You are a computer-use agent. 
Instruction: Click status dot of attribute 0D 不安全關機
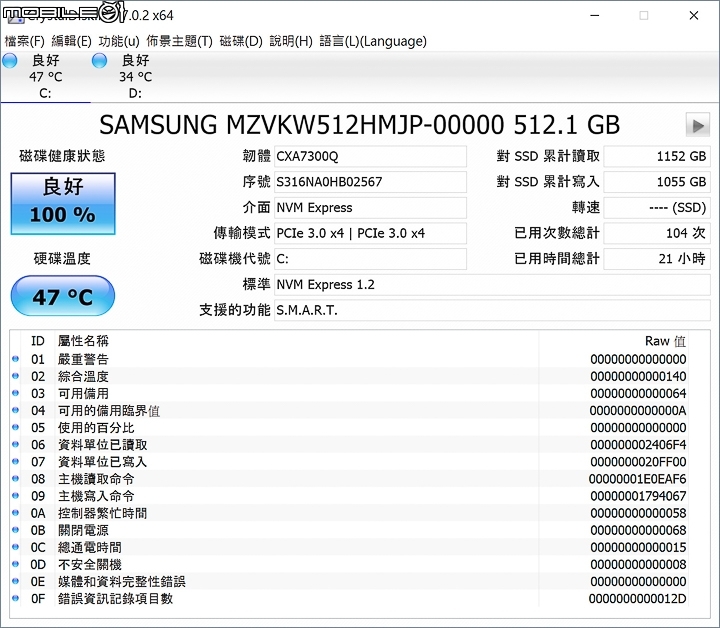(15, 564)
